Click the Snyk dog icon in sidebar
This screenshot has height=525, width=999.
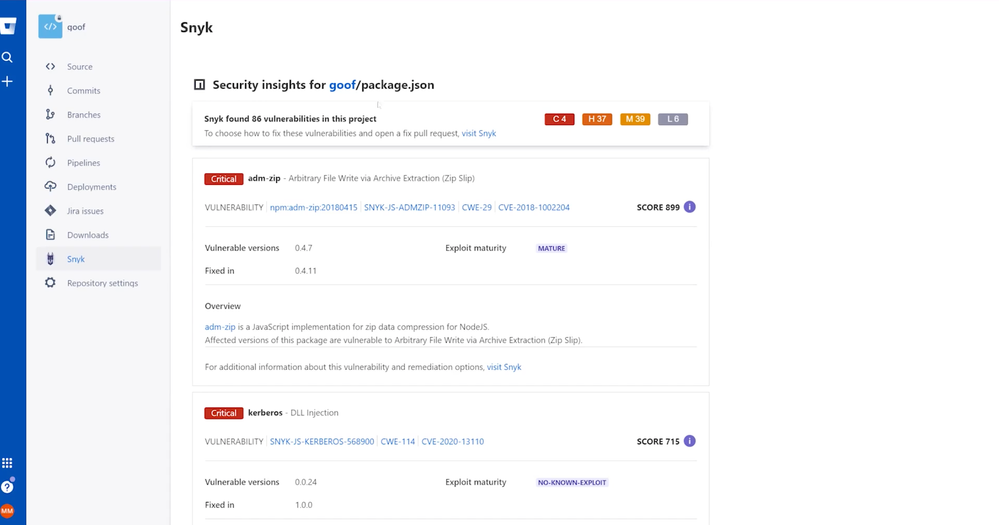coord(50,259)
